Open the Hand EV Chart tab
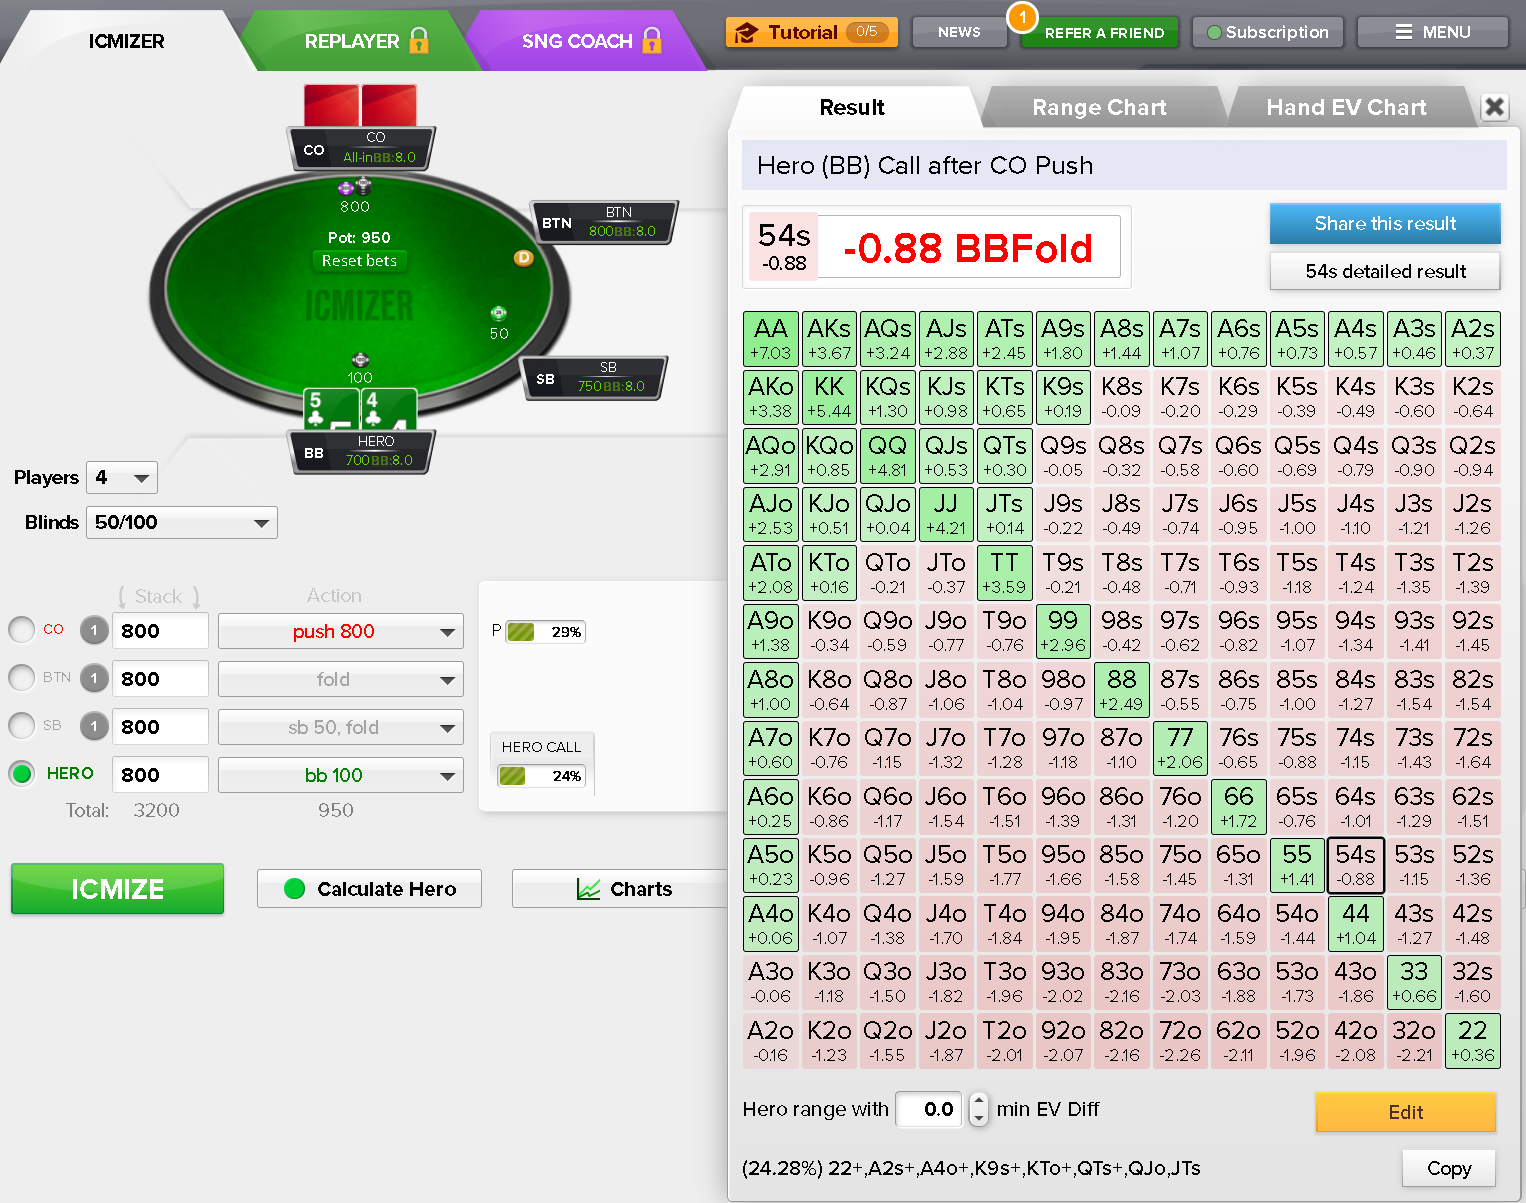 pyautogui.click(x=1346, y=107)
